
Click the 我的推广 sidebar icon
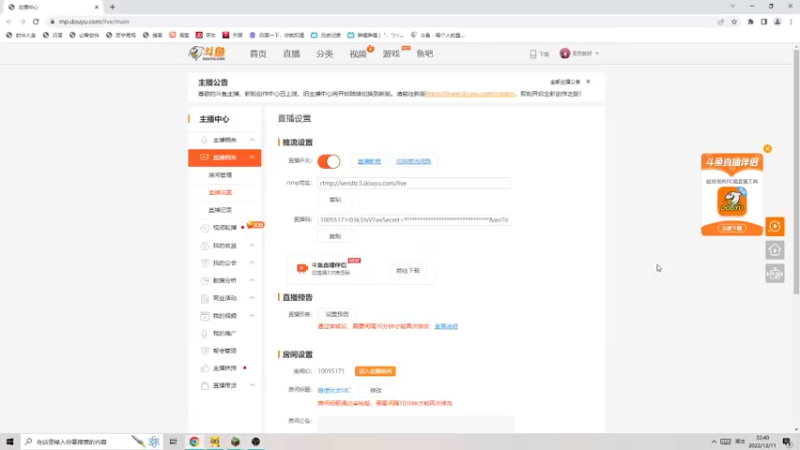[205, 333]
